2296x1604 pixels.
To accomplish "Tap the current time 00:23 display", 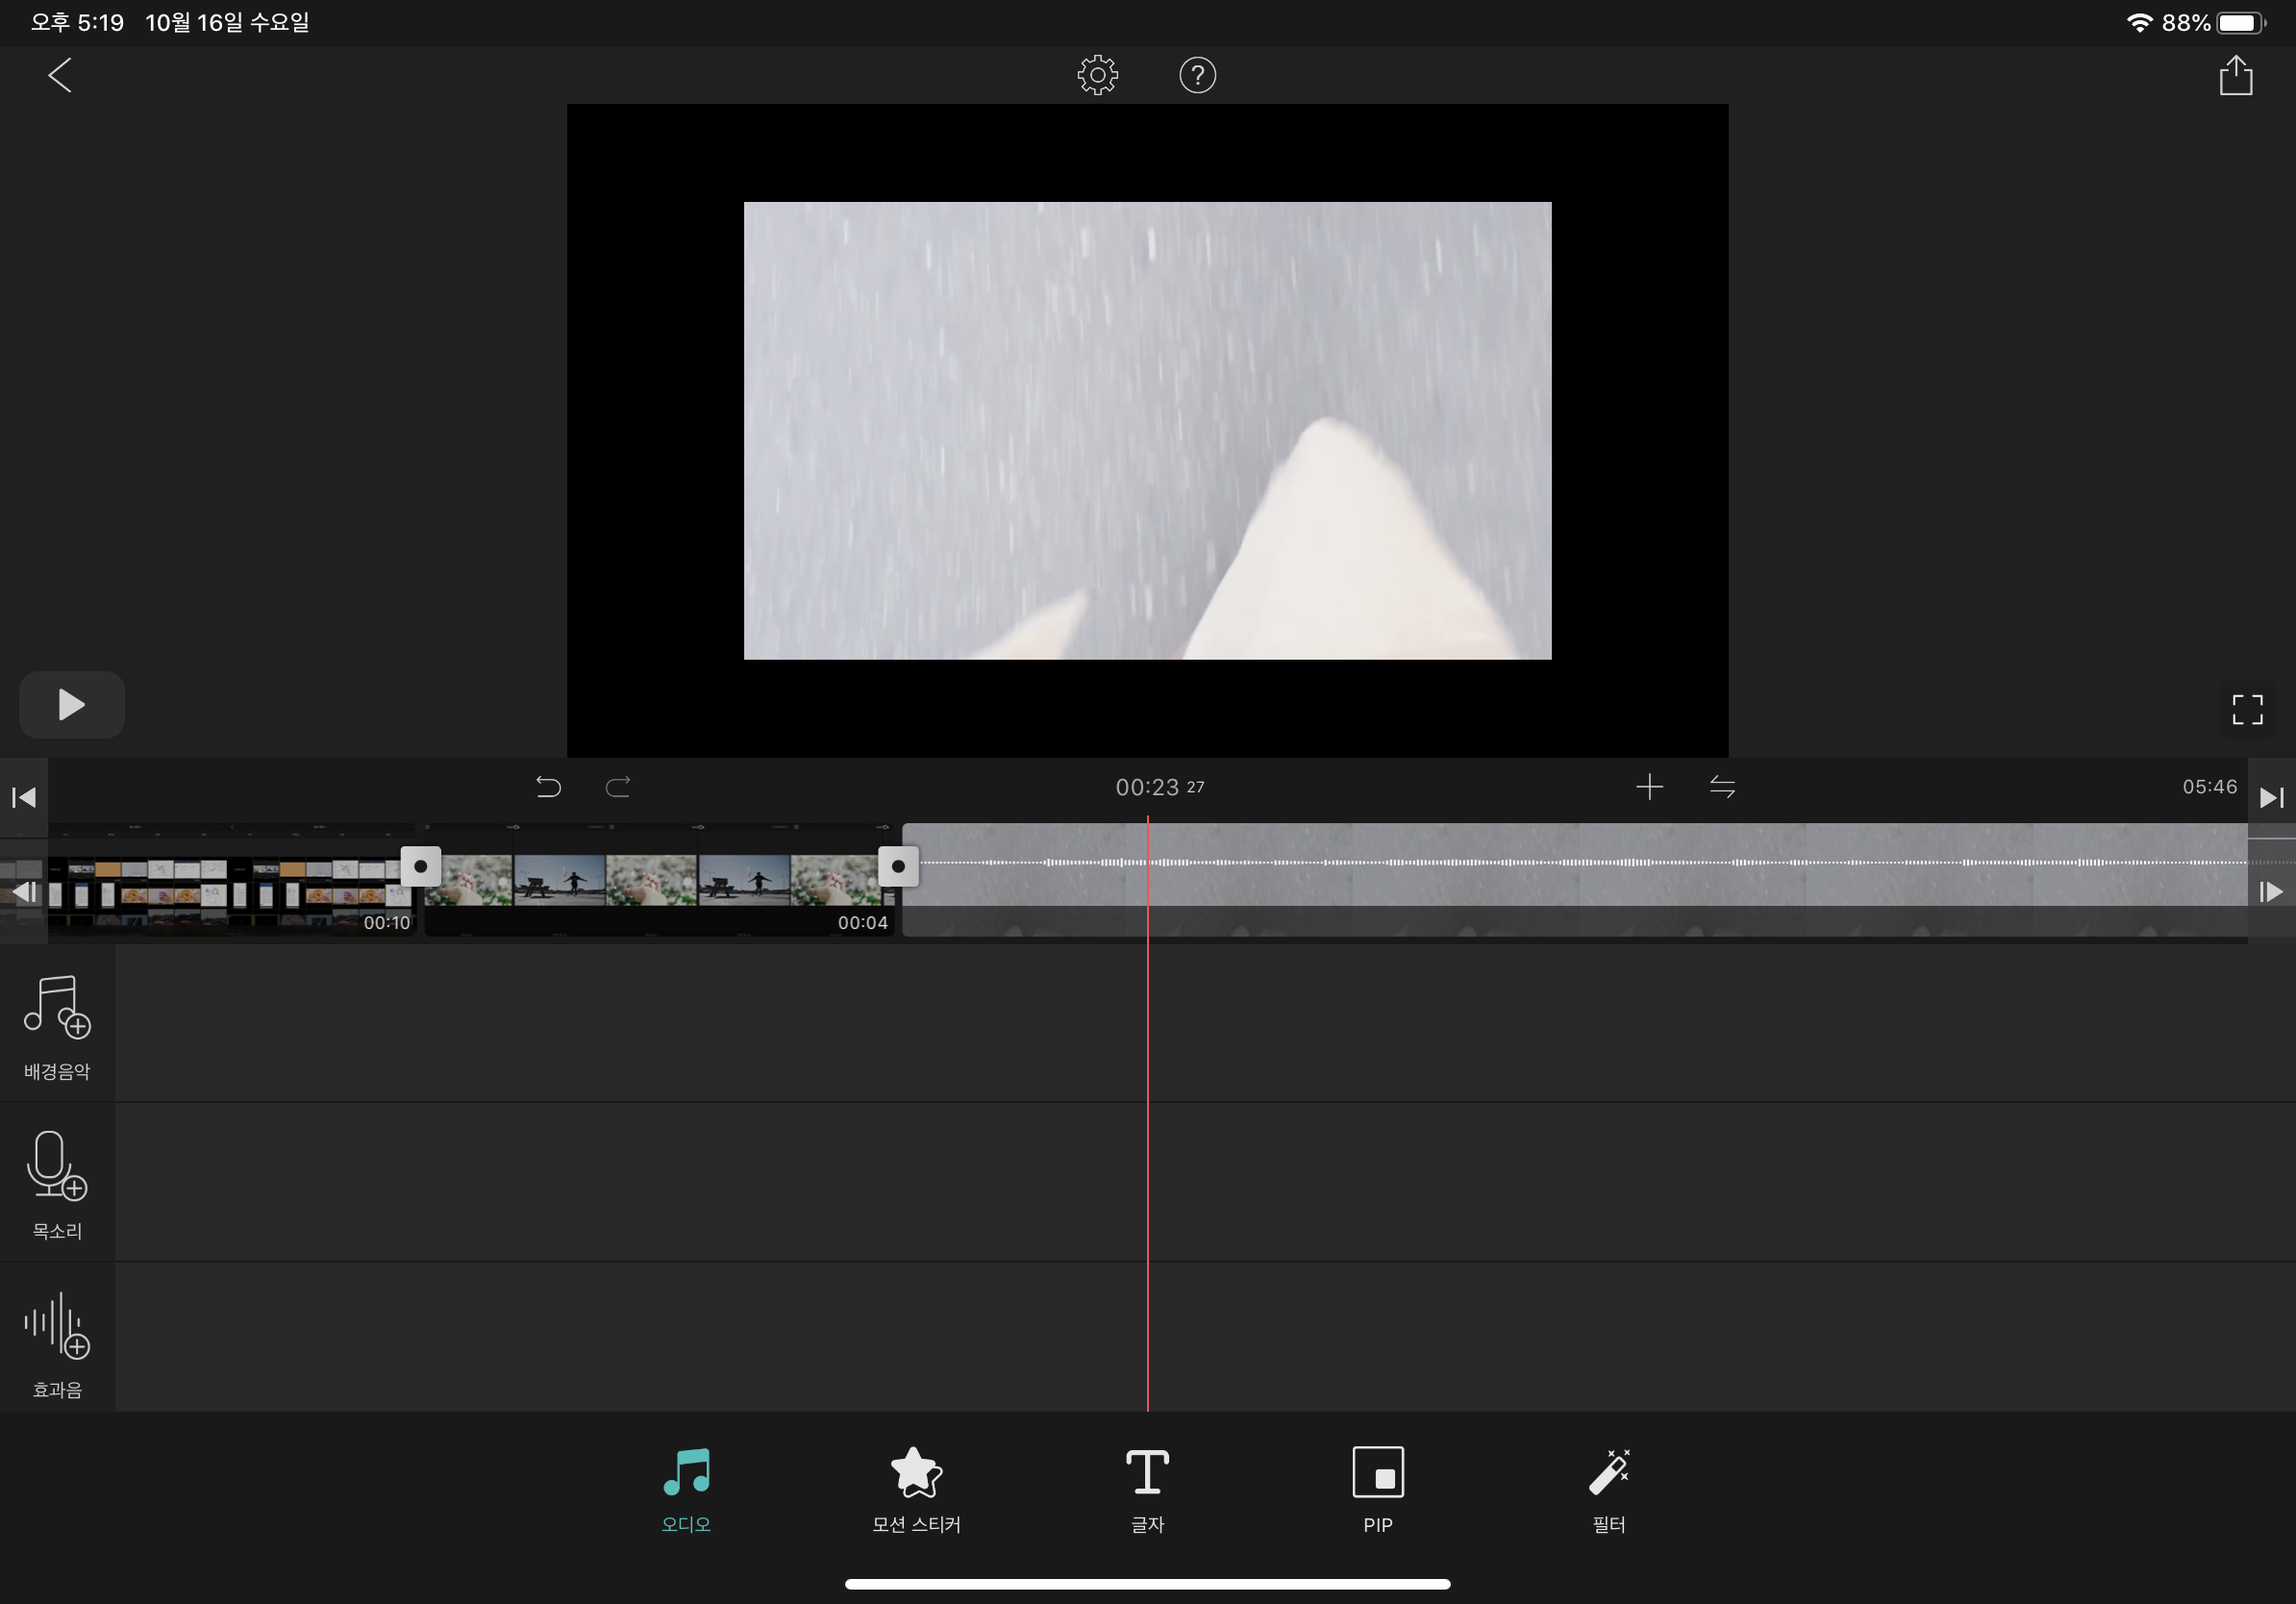I will (x=1159, y=787).
